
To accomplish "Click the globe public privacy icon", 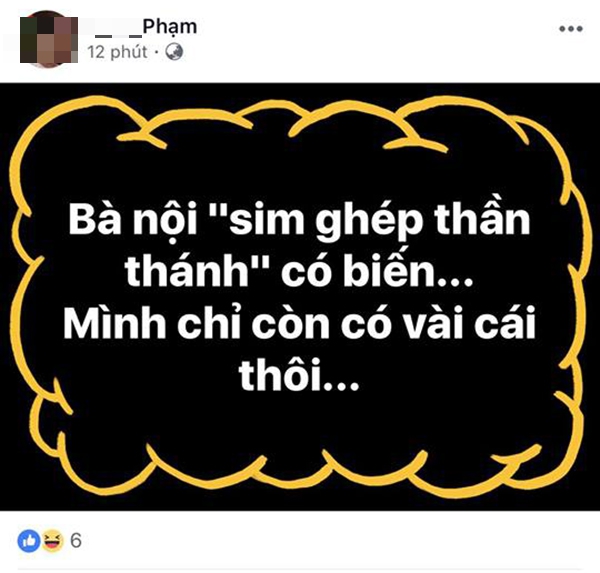I will click(174, 51).
